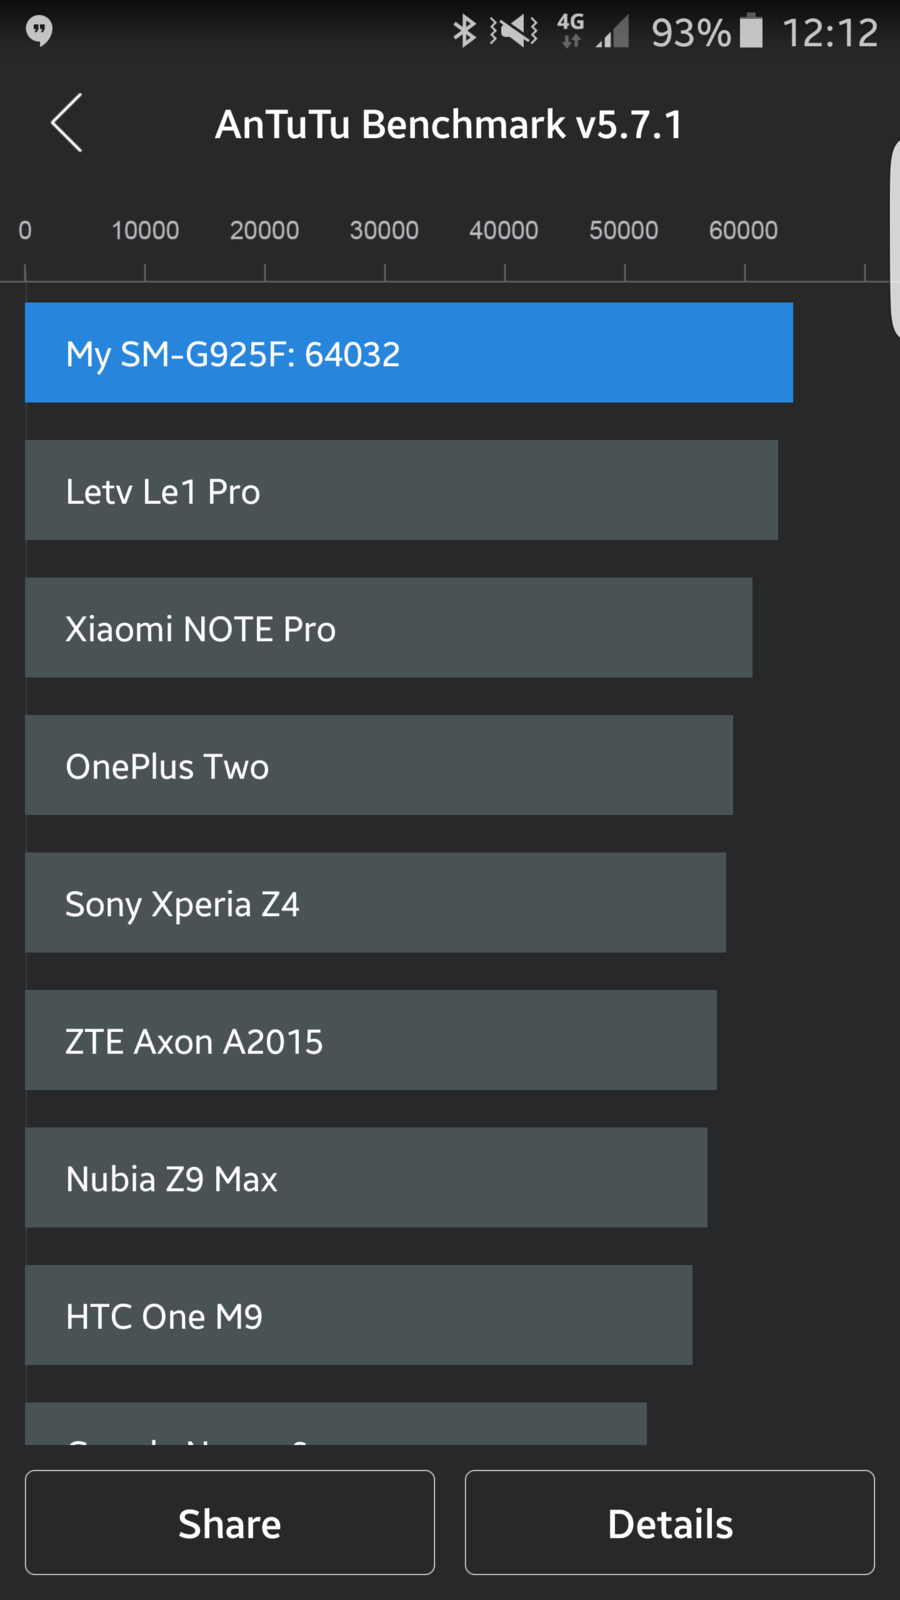
Task: Tap the vibrate mute status icon
Action: [514, 31]
